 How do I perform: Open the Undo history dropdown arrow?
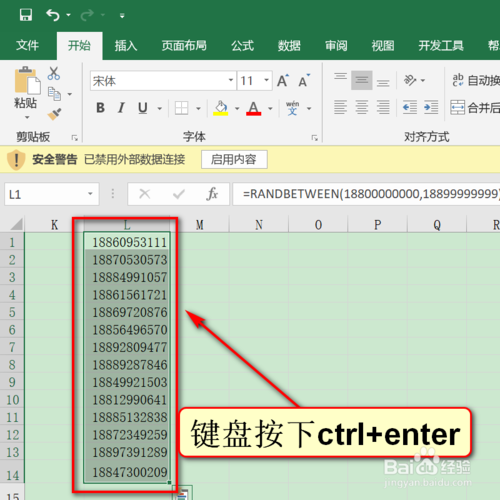click(x=68, y=15)
